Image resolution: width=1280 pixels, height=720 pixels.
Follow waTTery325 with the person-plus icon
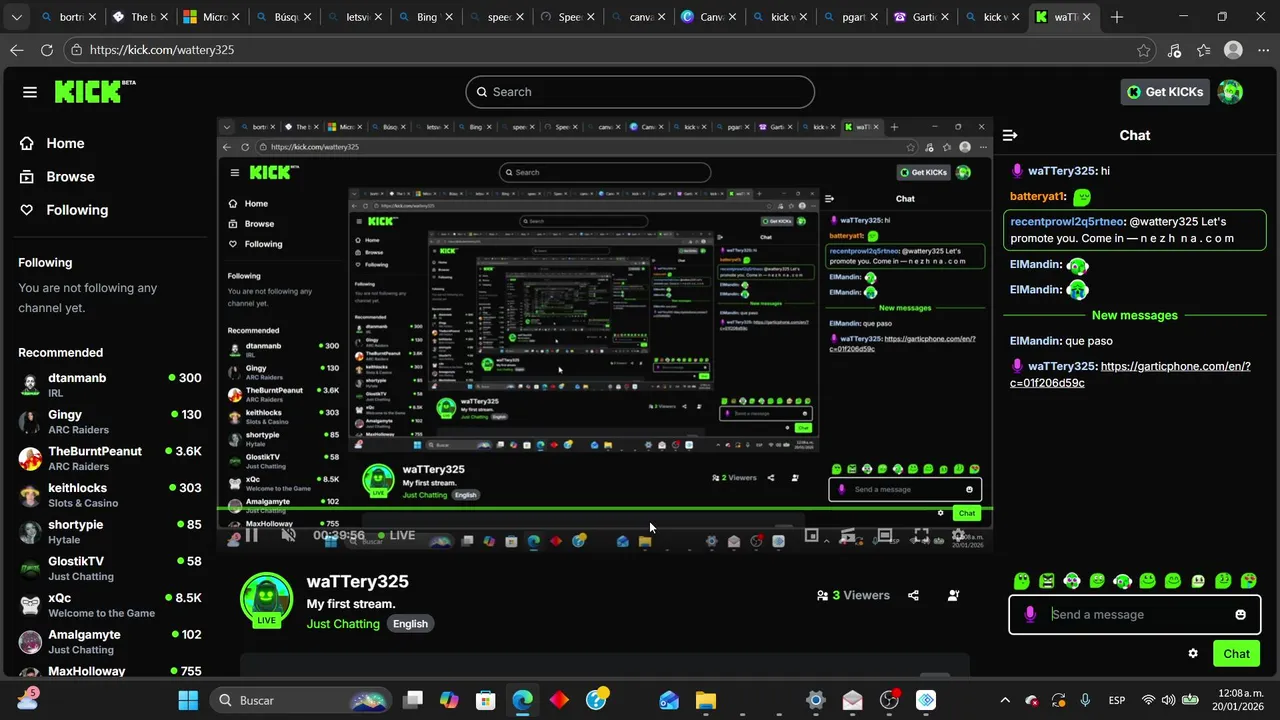[953, 595]
